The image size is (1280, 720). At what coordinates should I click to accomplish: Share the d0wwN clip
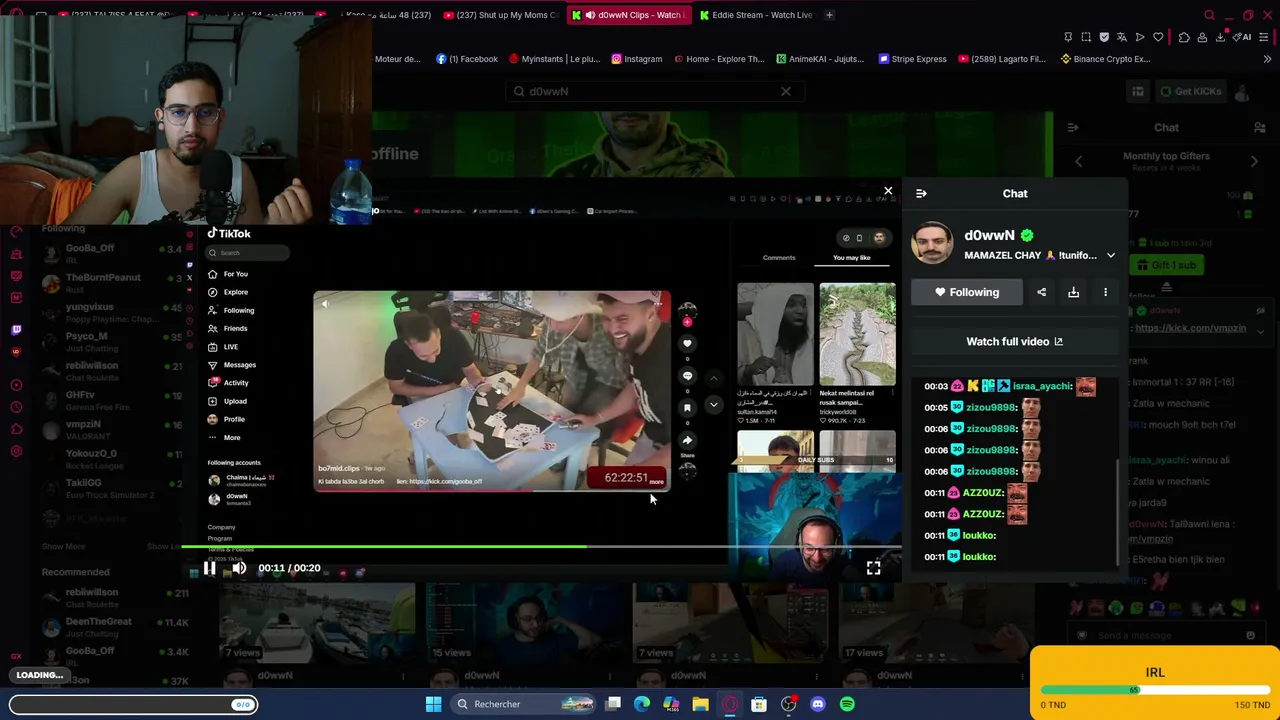[1041, 292]
